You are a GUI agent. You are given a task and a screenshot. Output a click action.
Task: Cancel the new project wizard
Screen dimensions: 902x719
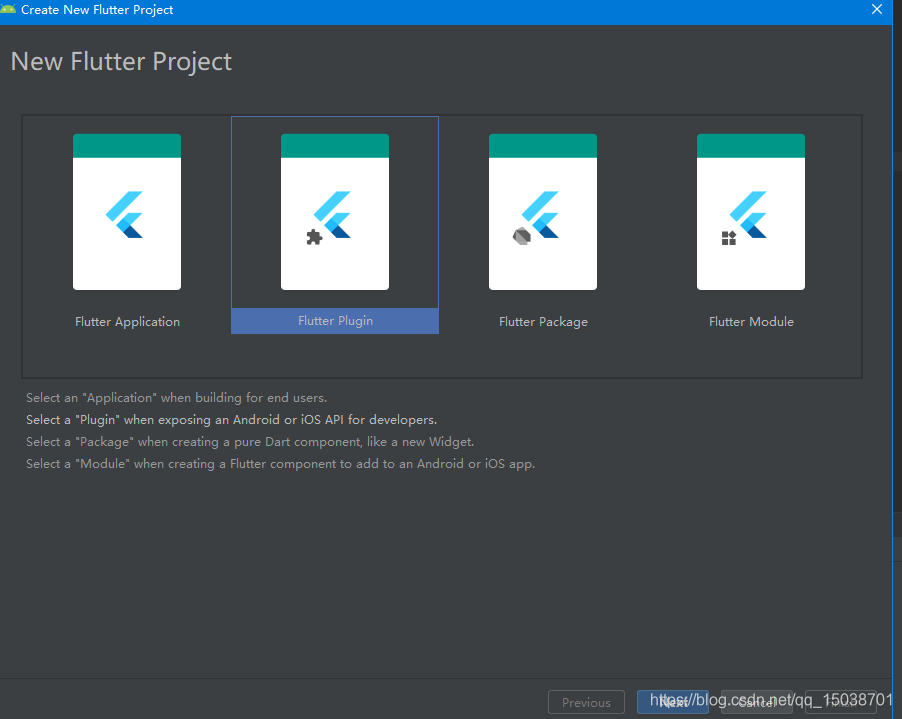756,702
